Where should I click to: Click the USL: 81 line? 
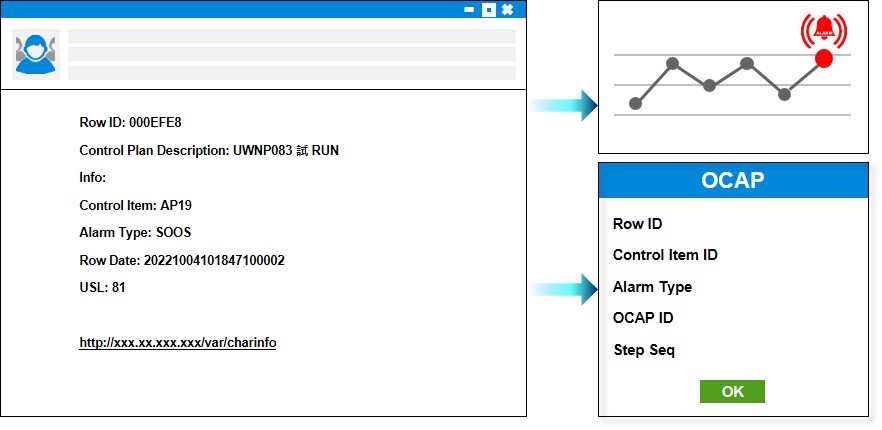(103, 287)
